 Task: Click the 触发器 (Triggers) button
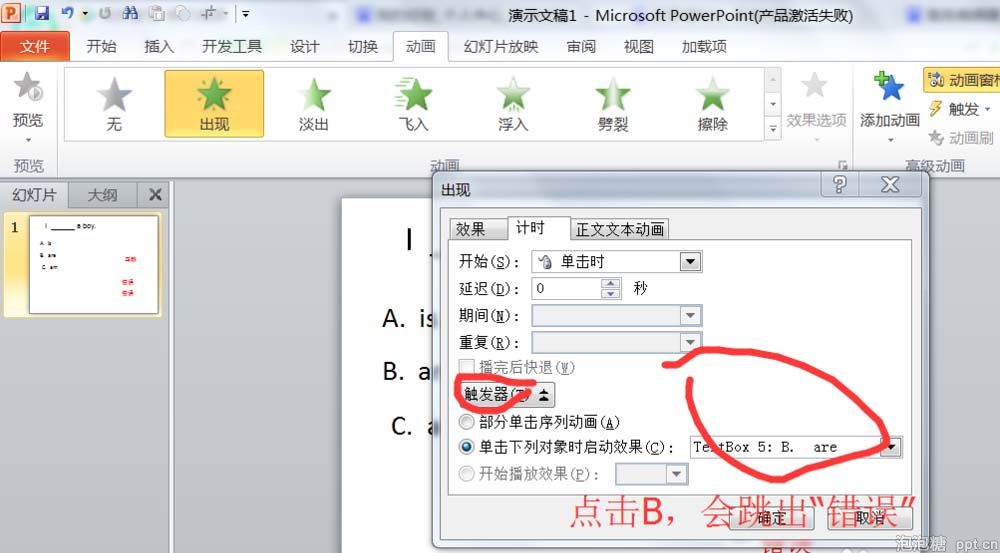[506, 395]
